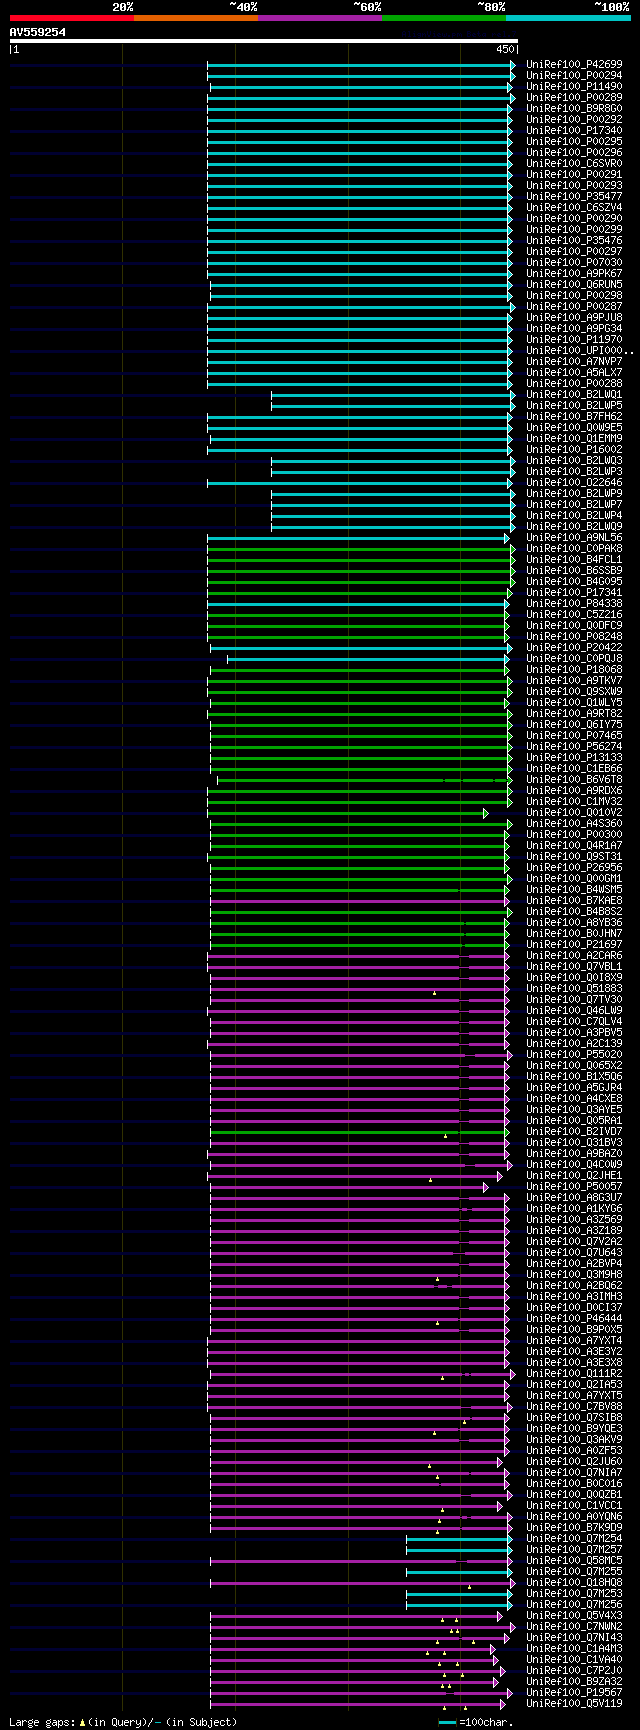Image resolution: width=640 pixels, height=1730 pixels.
Task: Click the UniRef100_P07030 label
Action: 574,263
